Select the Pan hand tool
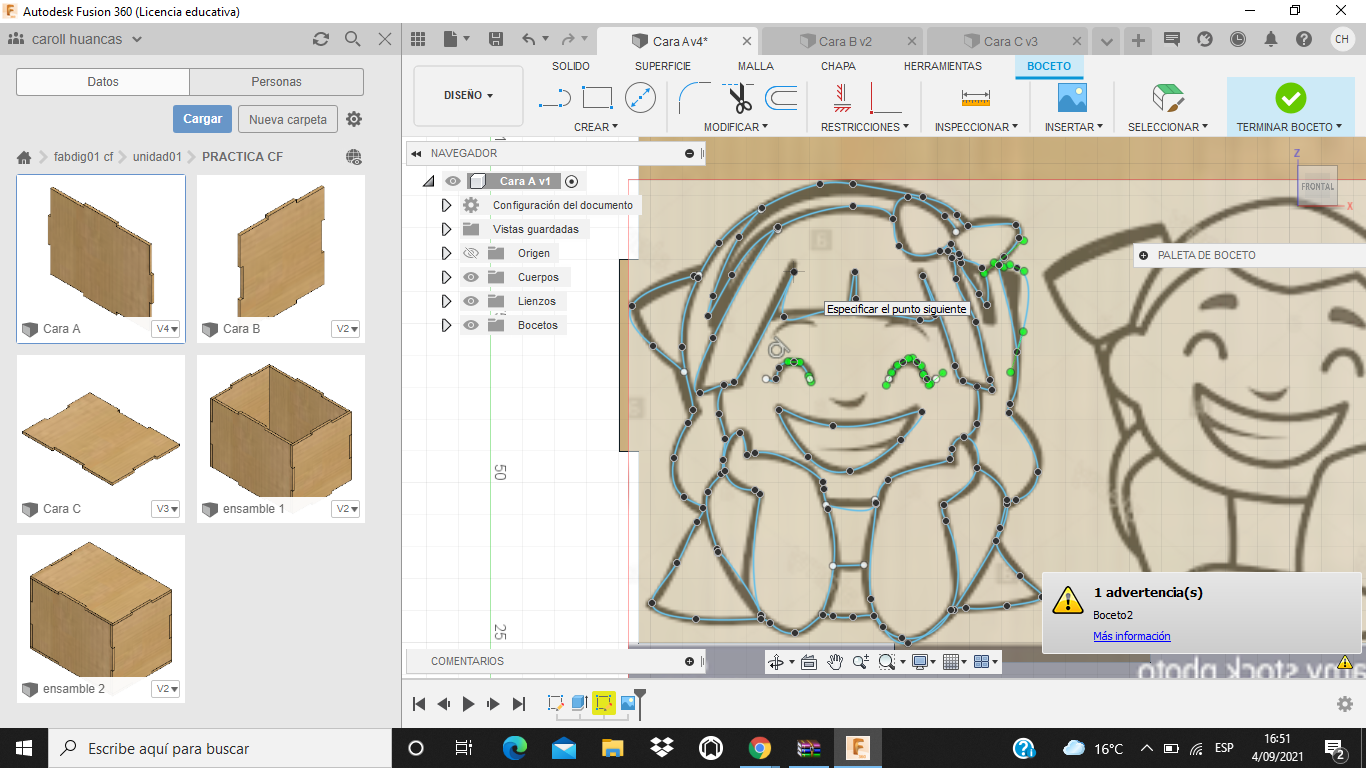This screenshot has height=768, width=1366. click(835, 662)
